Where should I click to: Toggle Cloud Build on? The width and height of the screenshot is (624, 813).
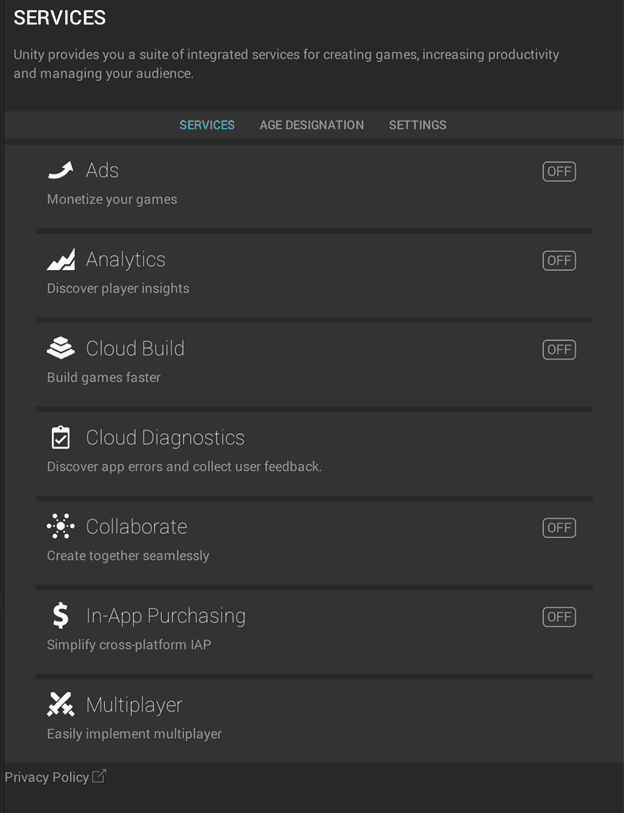(558, 349)
